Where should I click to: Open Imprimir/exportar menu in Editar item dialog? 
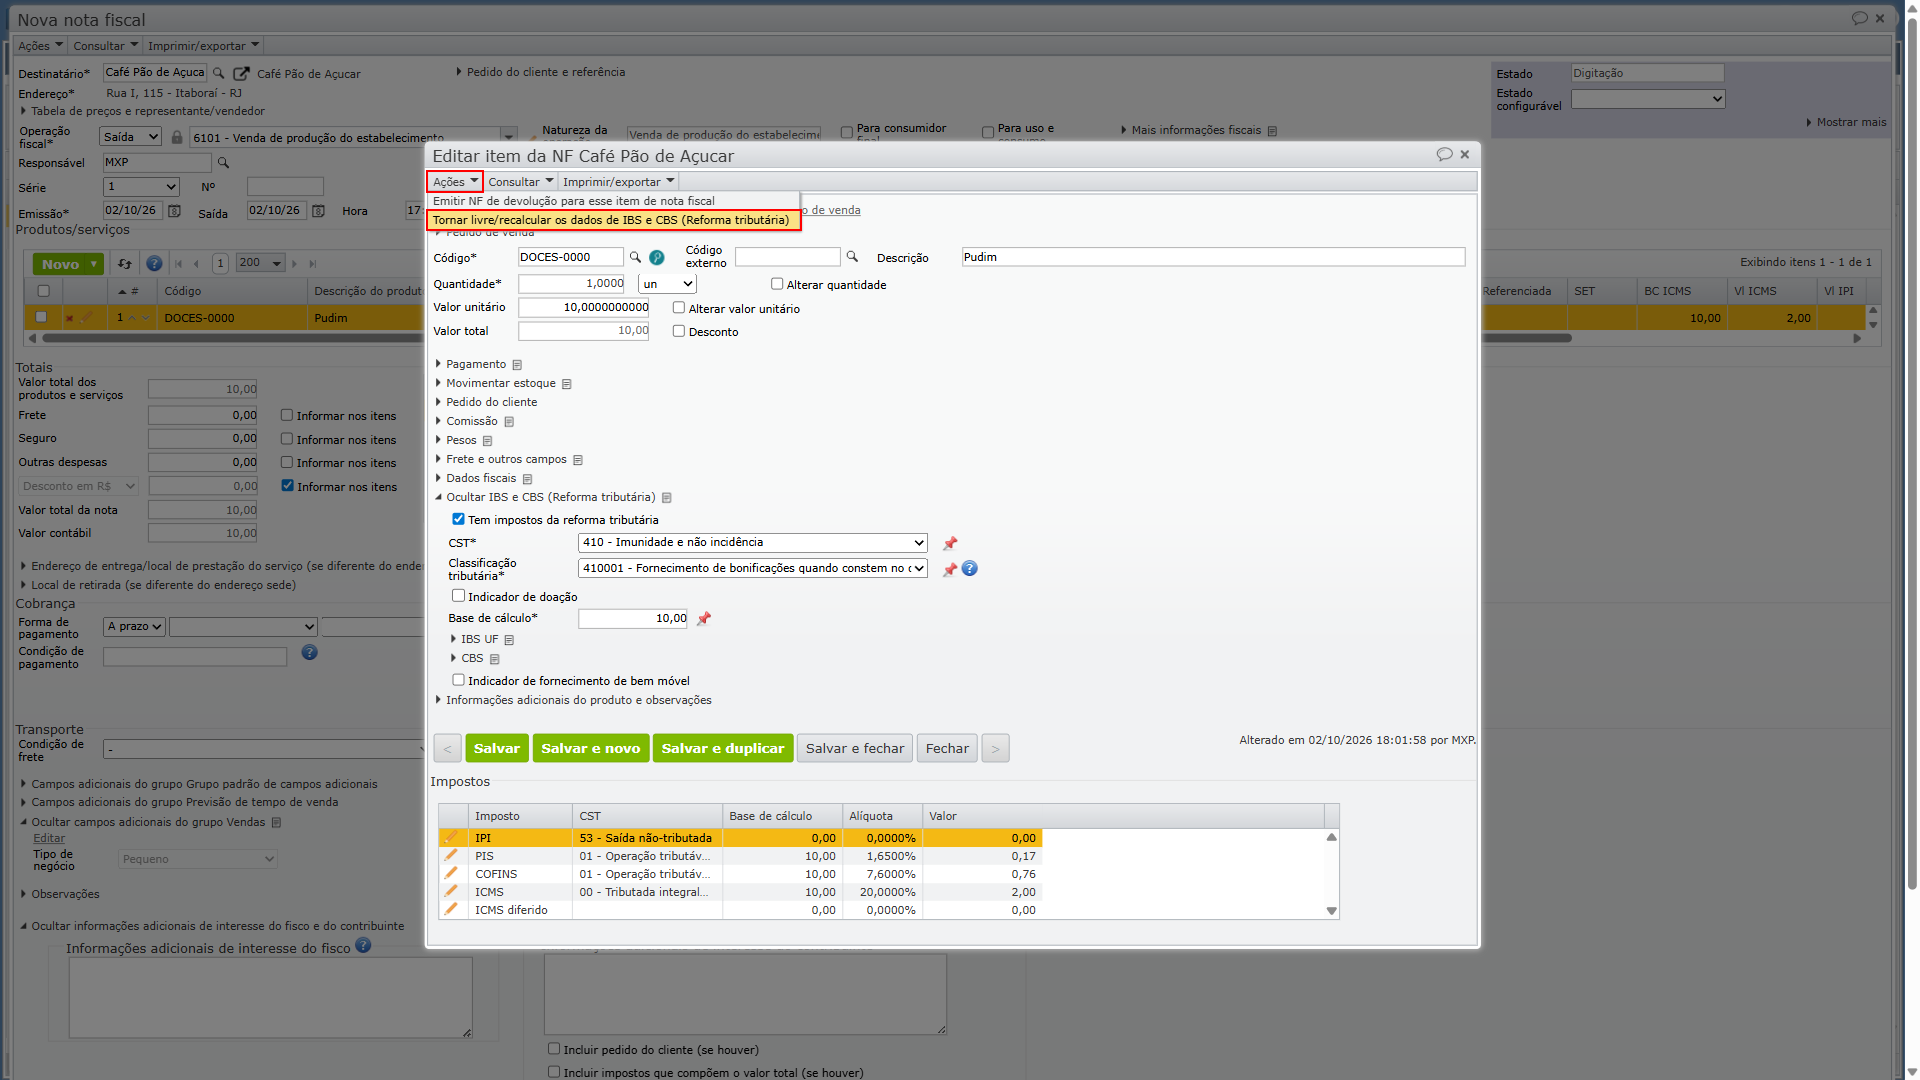618,182
